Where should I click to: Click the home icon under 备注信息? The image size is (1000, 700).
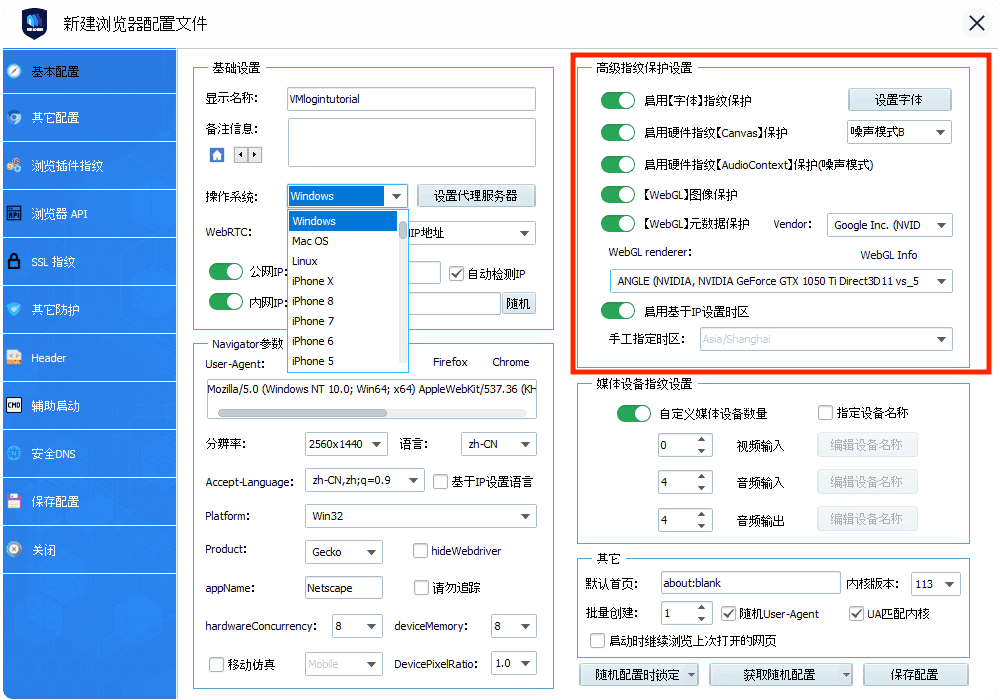(217, 155)
